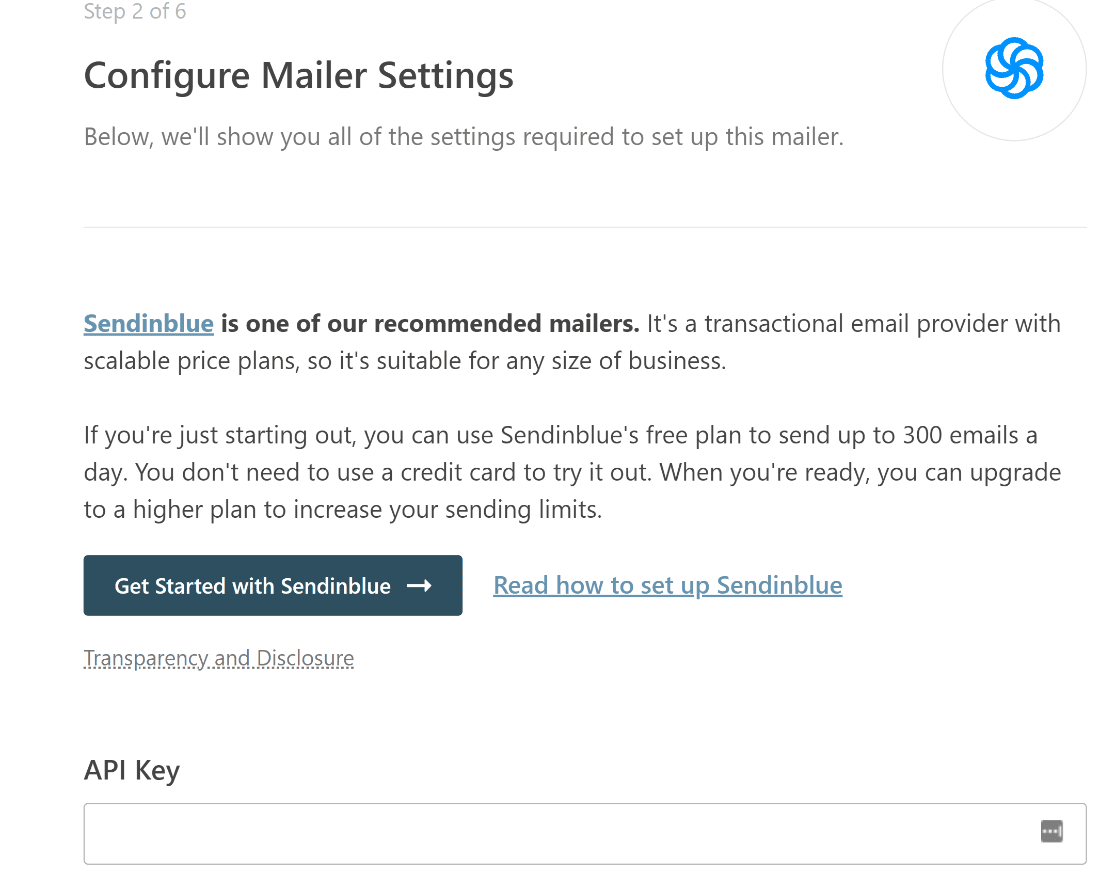
Task: Open Read how to set up Sendinblue
Action: pos(668,585)
